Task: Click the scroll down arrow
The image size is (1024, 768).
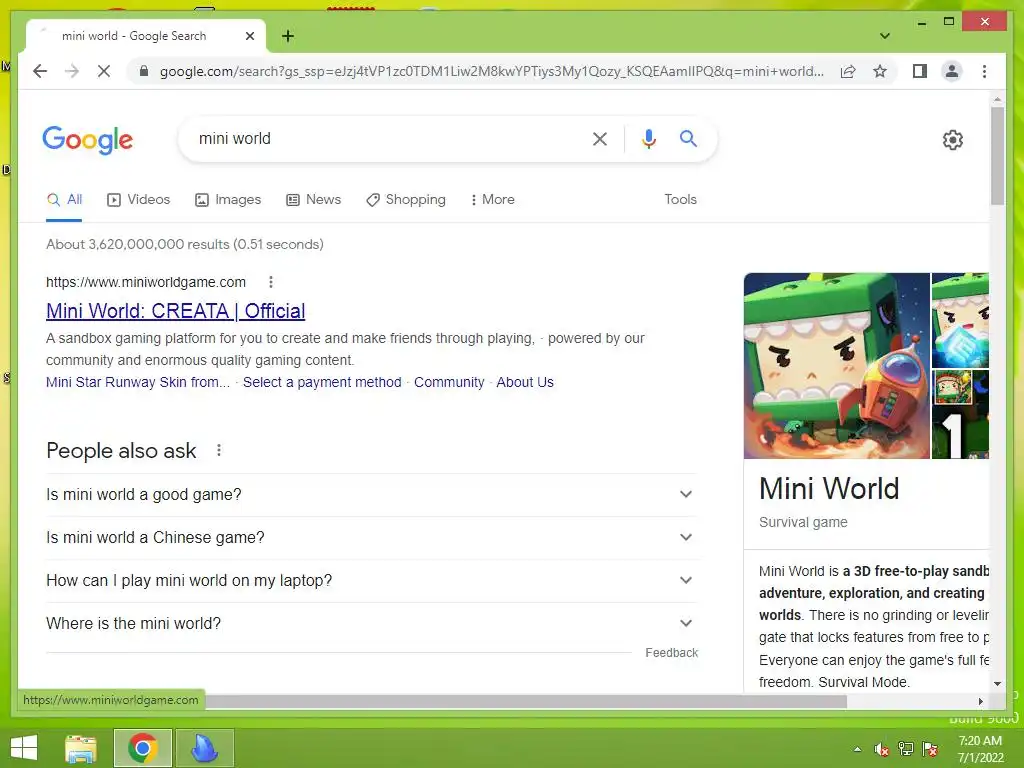Action: [x=997, y=684]
